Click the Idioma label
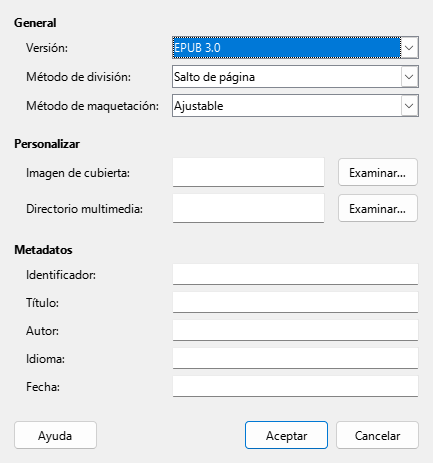 click(45, 359)
